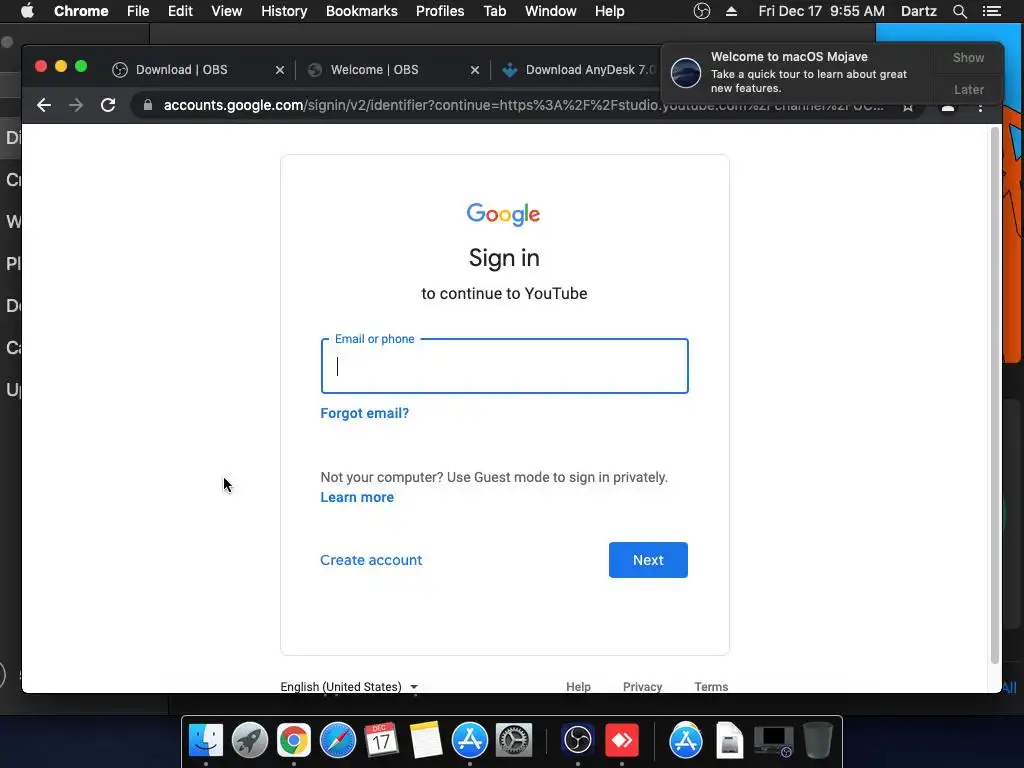Image resolution: width=1024 pixels, height=768 pixels.
Task: Open the Bookmarks menu
Action: (x=362, y=11)
